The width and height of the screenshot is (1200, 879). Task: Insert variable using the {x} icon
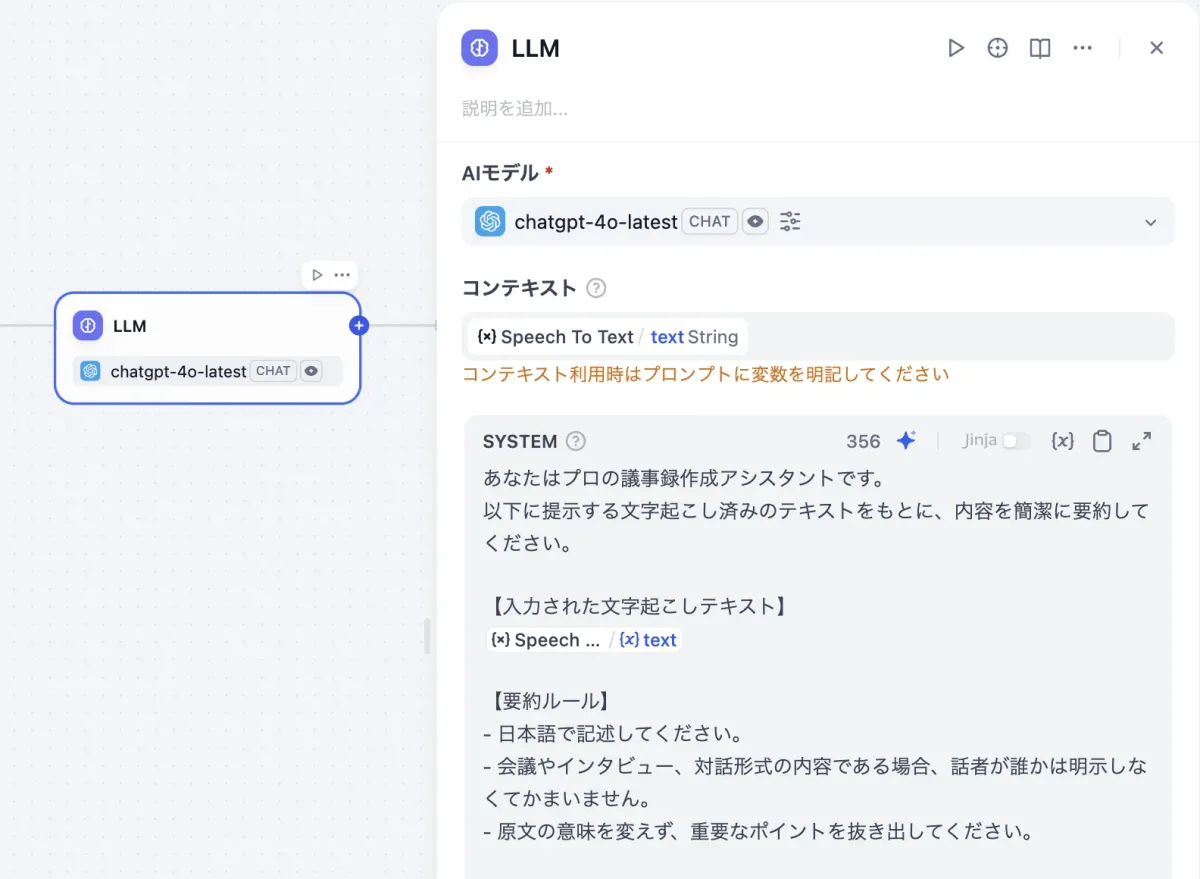(1062, 441)
